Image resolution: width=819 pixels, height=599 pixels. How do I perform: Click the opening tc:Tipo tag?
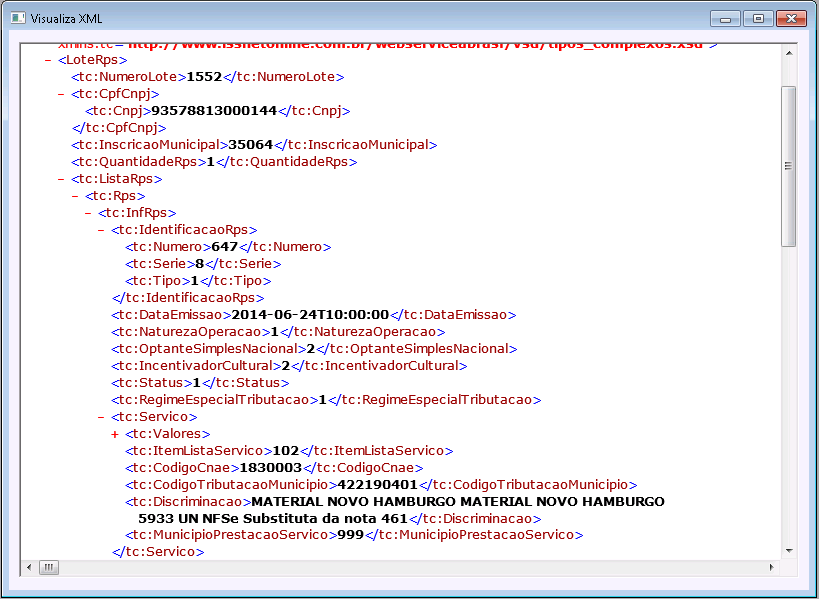click(x=158, y=280)
